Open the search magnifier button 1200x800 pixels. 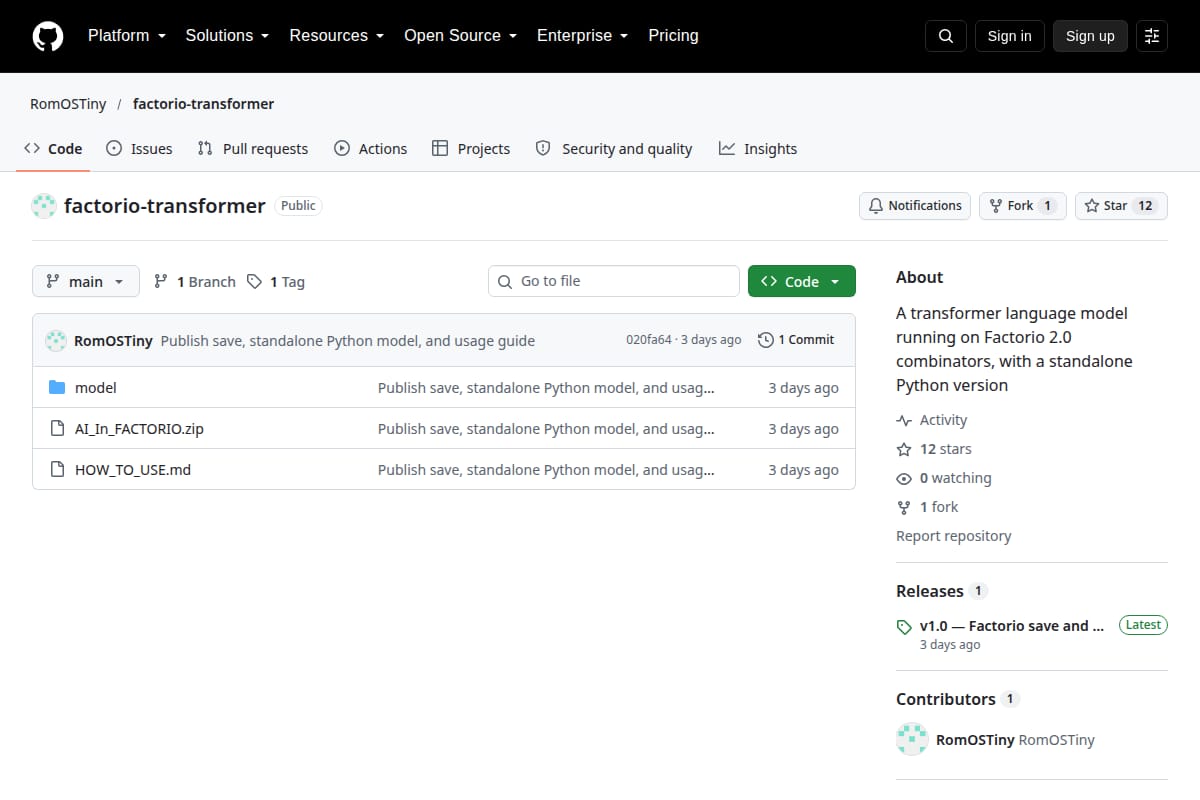(x=946, y=36)
